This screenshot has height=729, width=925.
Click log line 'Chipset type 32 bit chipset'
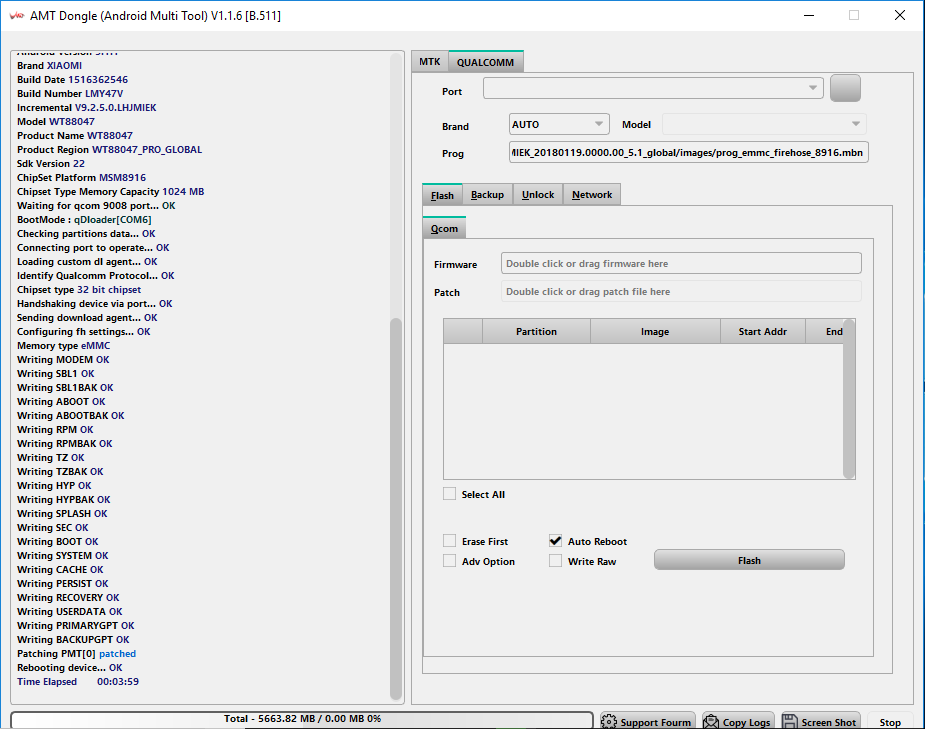pos(79,290)
